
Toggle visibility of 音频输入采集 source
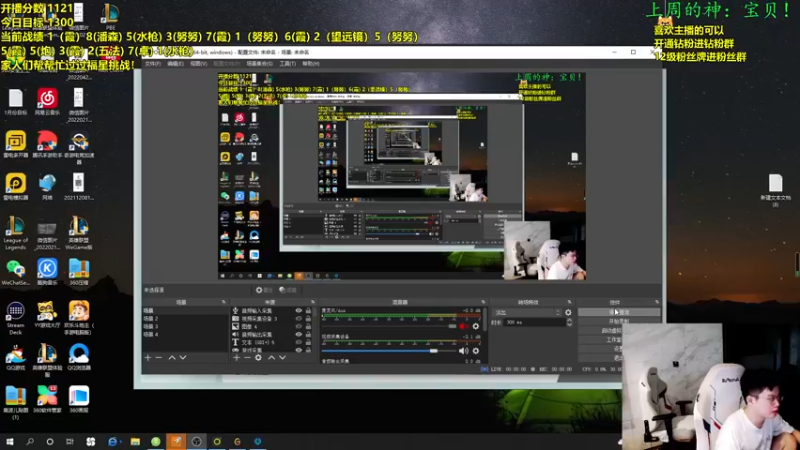click(x=298, y=310)
